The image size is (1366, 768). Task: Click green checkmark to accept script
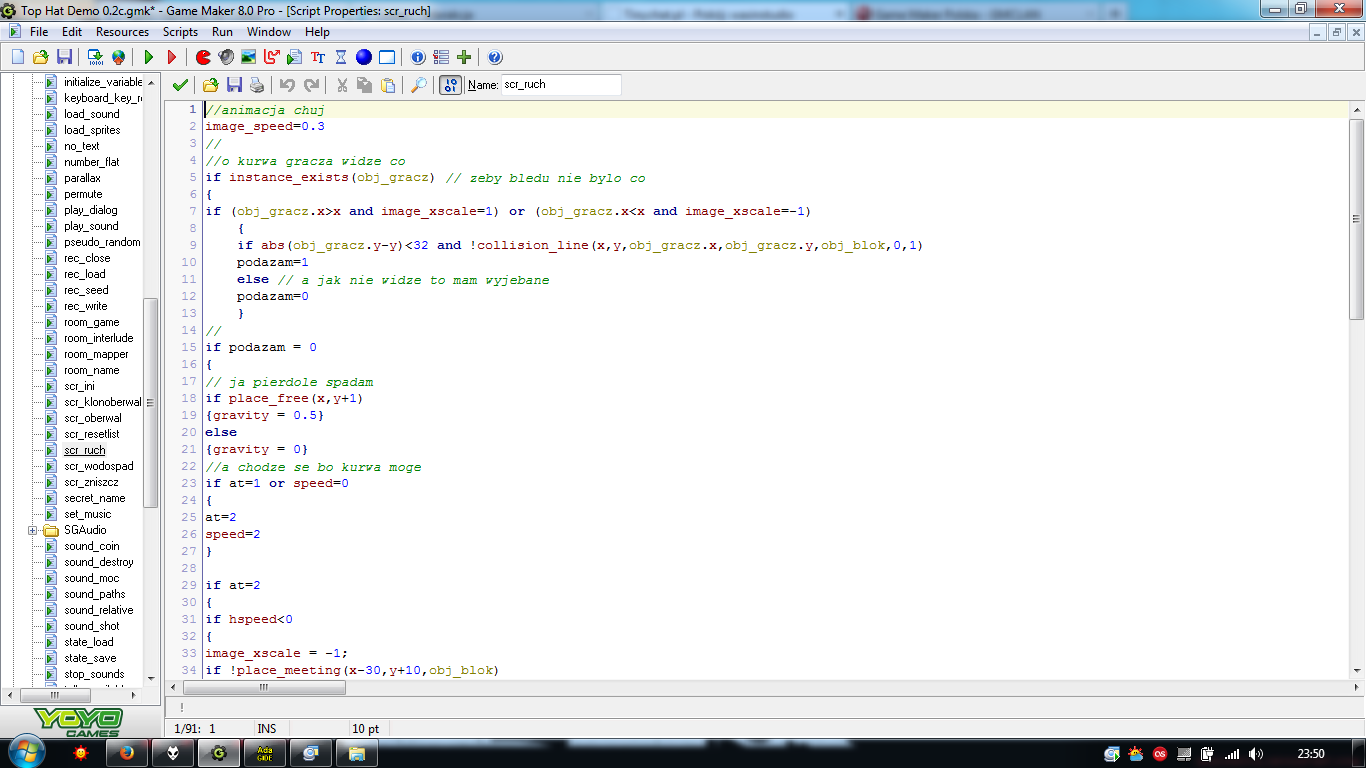click(x=180, y=85)
